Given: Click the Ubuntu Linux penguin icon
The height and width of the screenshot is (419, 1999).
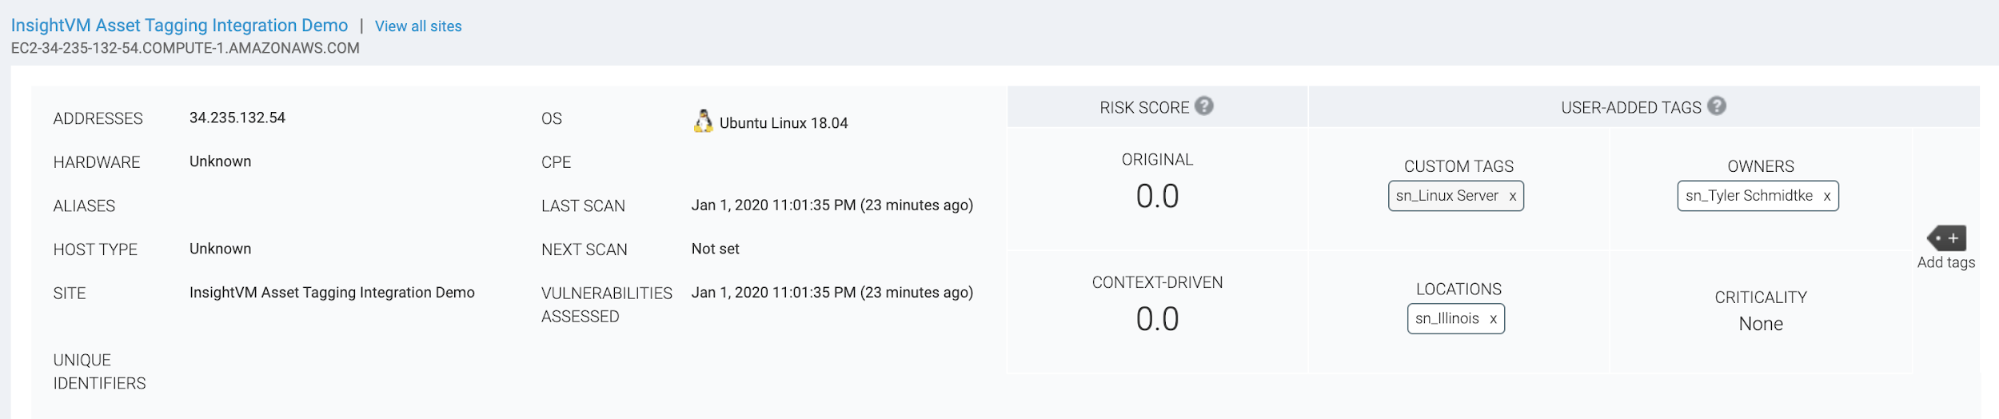Looking at the screenshot, I should click(x=703, y=121).
